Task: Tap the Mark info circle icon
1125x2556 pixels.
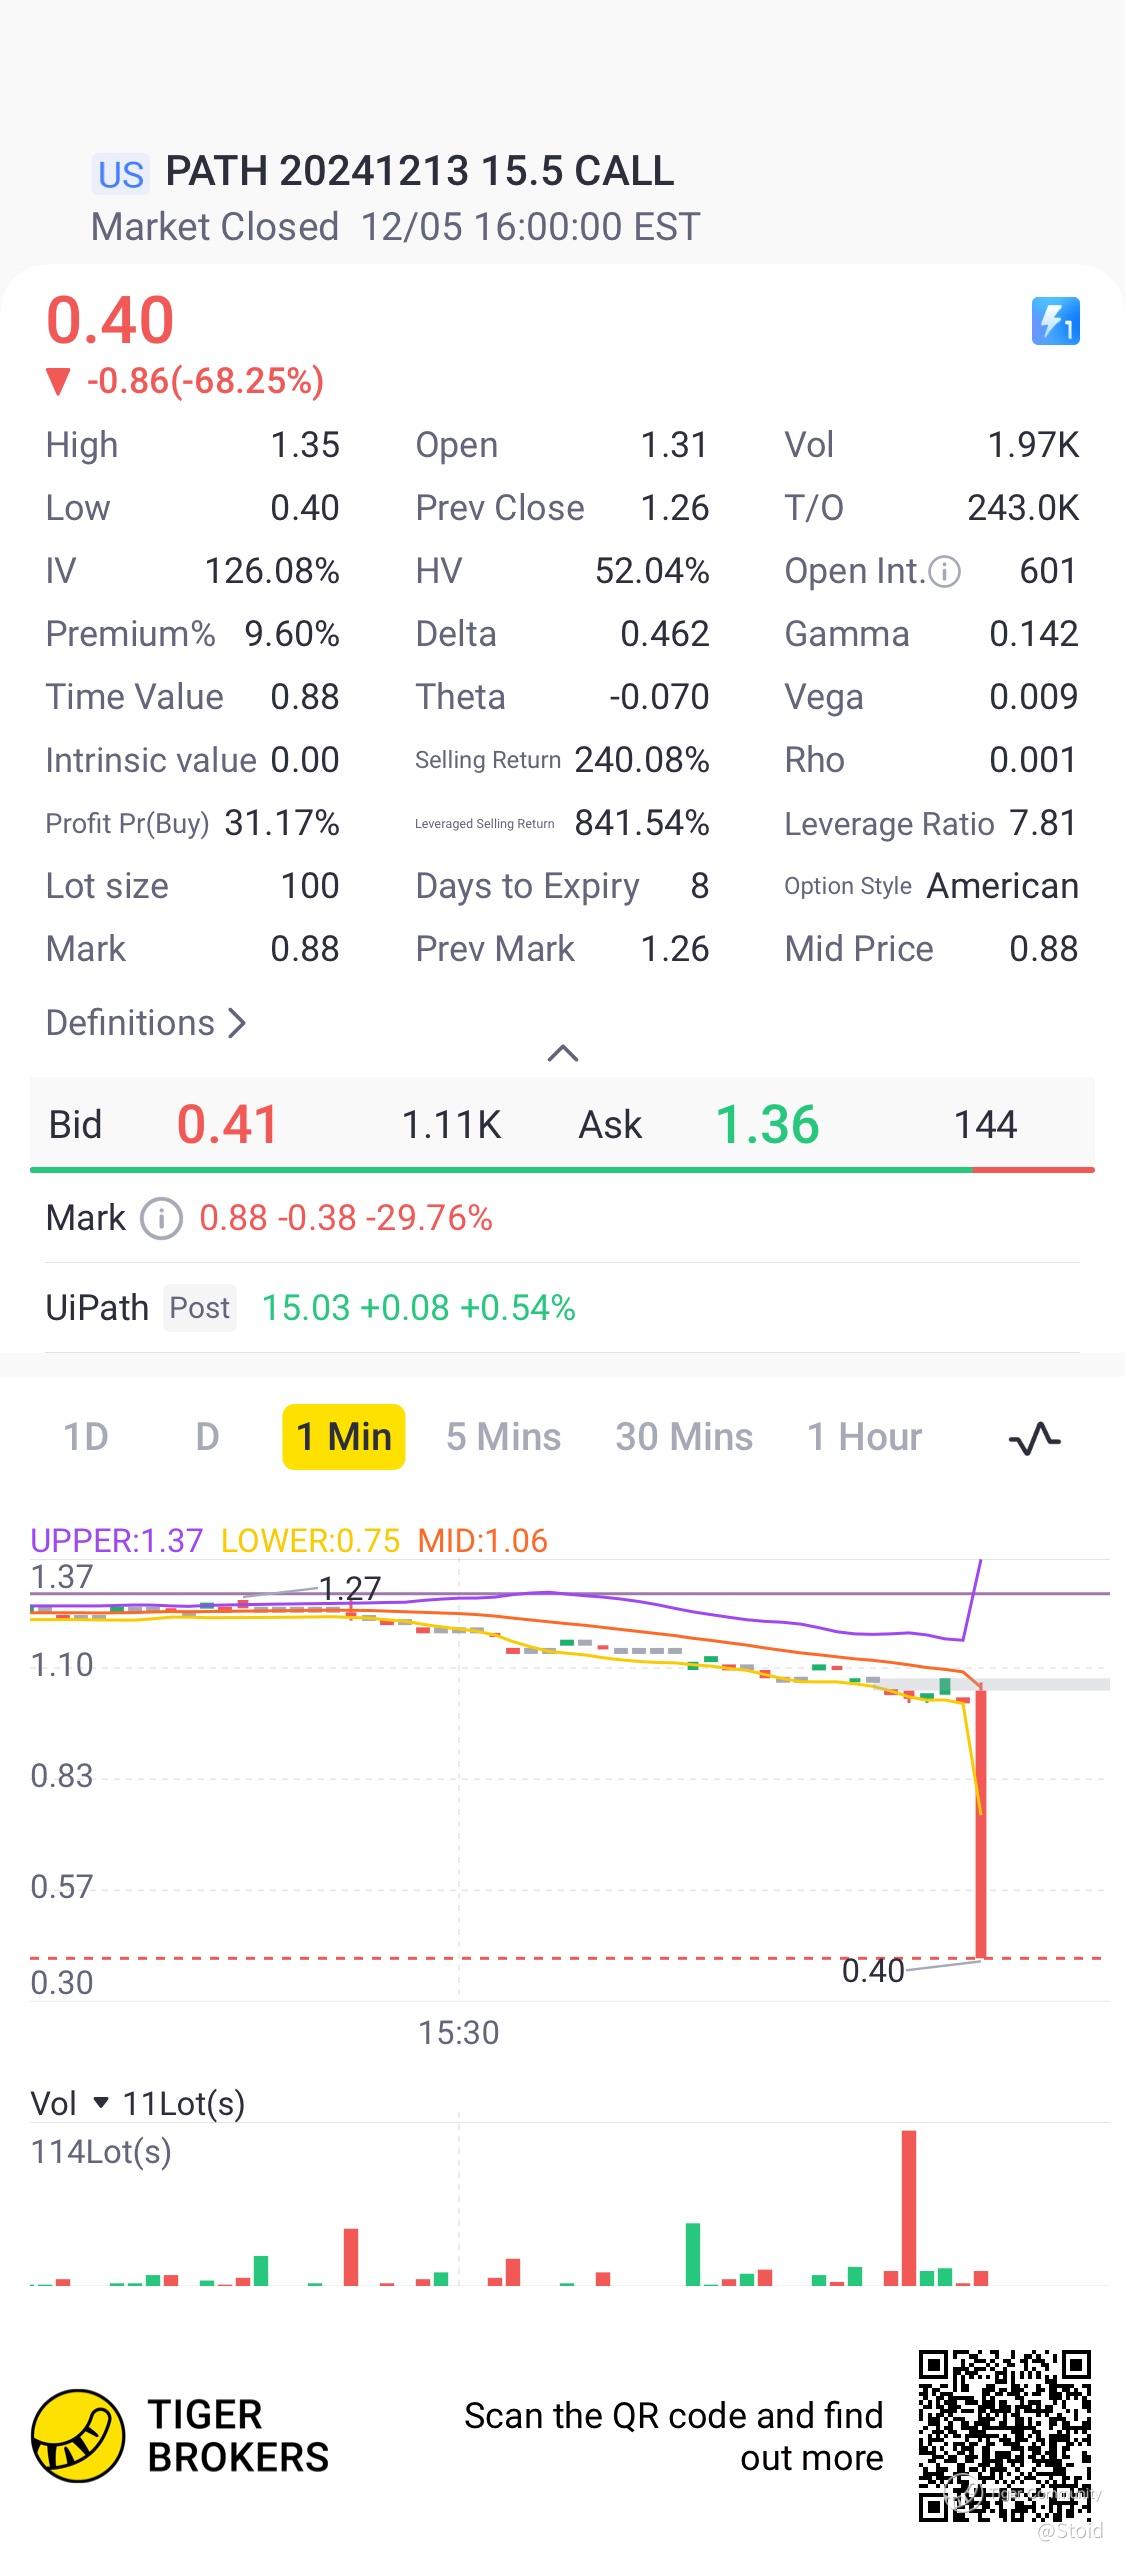Action: [161, 1219]
